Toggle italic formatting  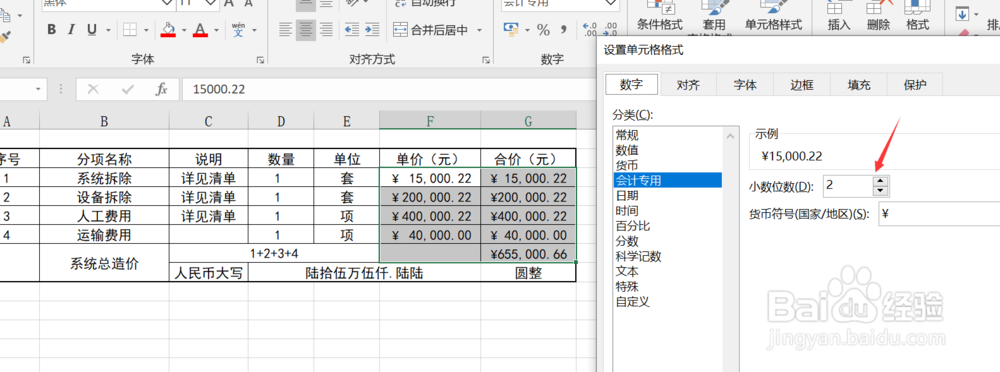click(71, 29)
